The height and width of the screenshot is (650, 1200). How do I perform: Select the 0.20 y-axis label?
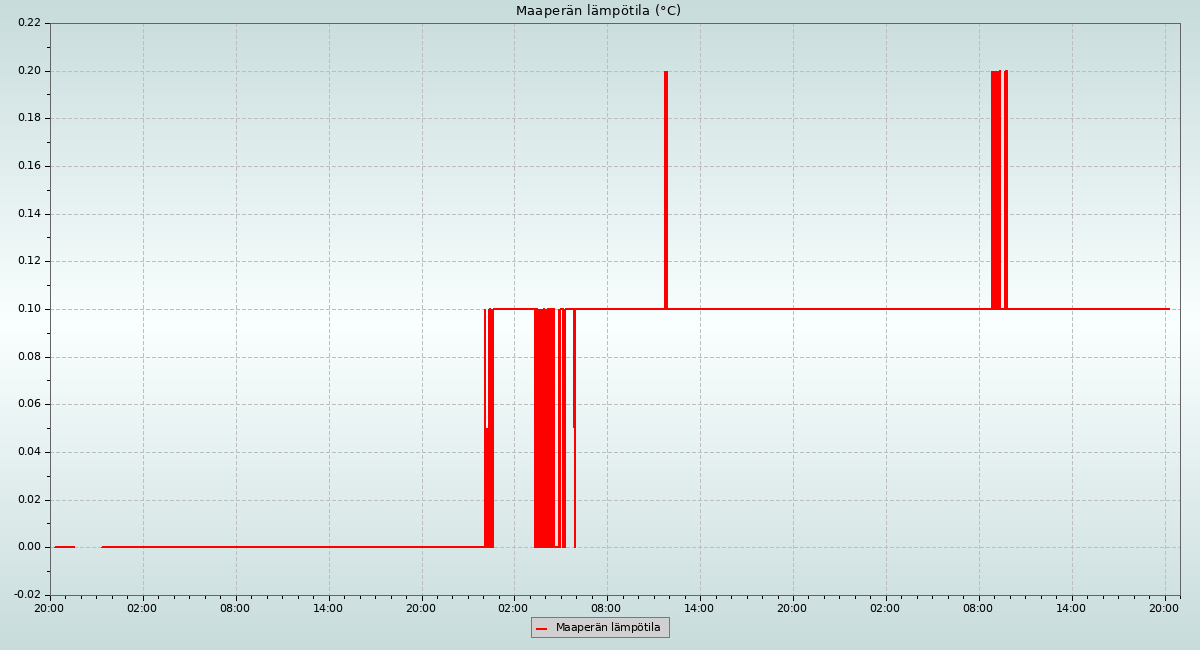pyautogui.click(x=29, y=71)
